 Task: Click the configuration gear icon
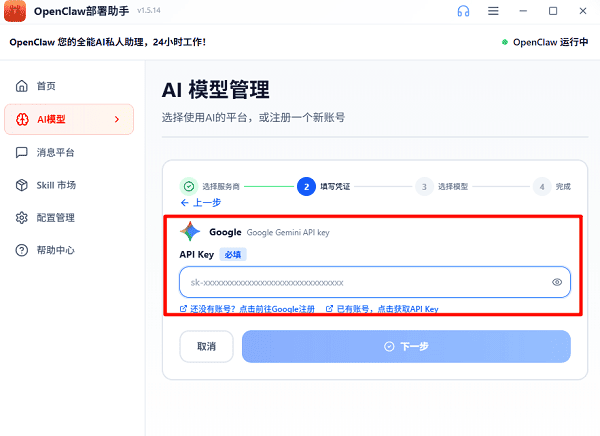point(22,218)
